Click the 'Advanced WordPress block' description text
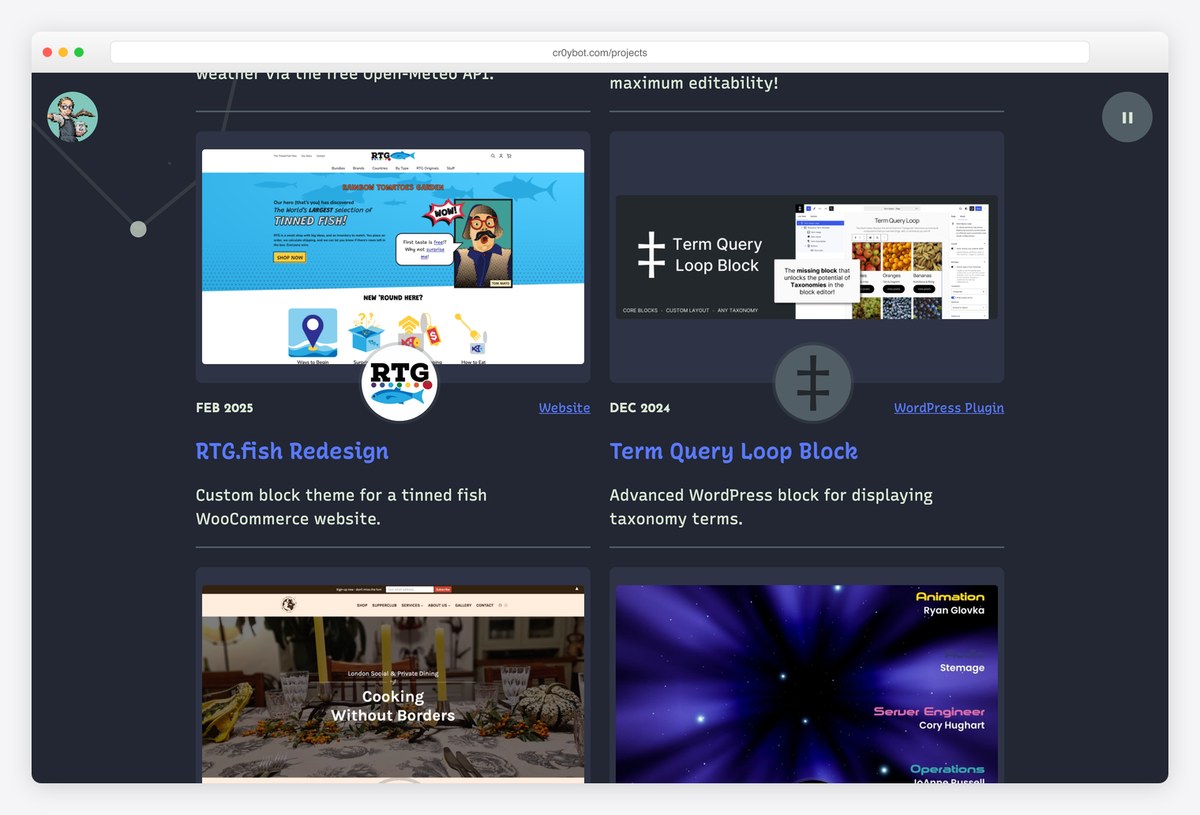 (771, 507)
